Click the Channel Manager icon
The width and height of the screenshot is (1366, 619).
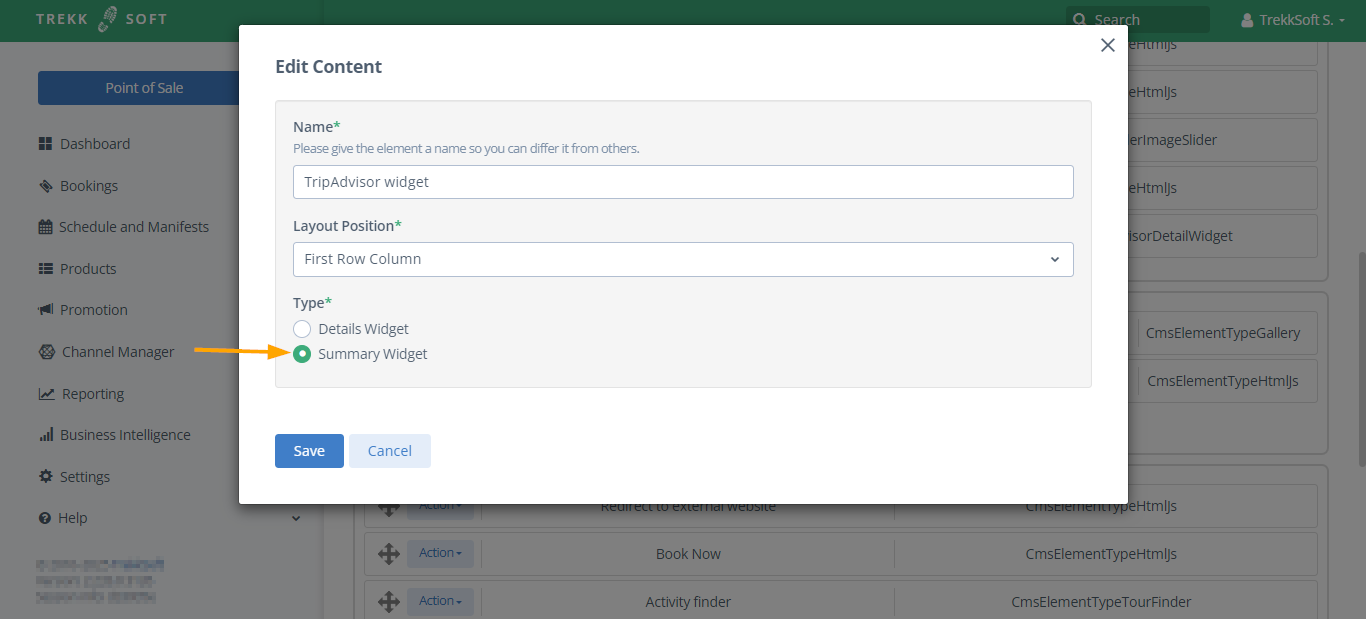(x=46, y=352)
